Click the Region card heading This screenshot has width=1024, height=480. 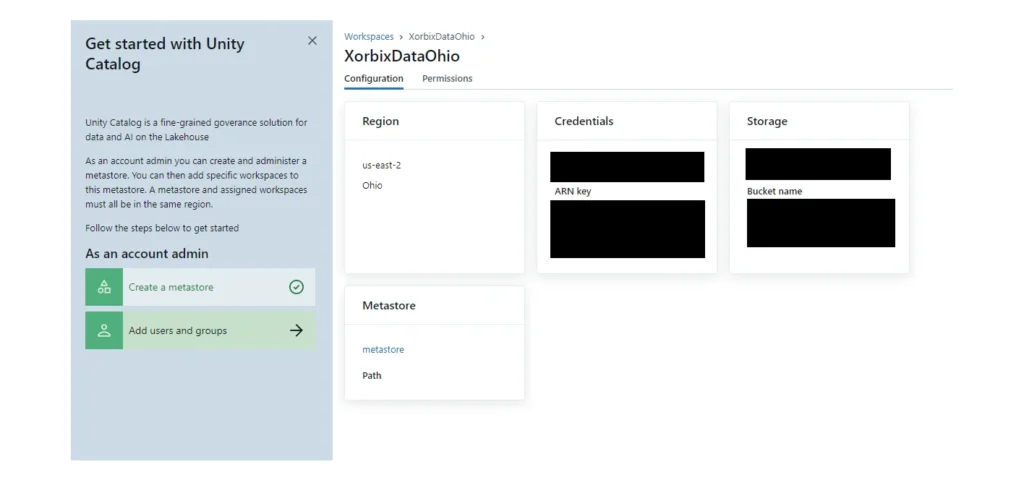coord(381,121)
